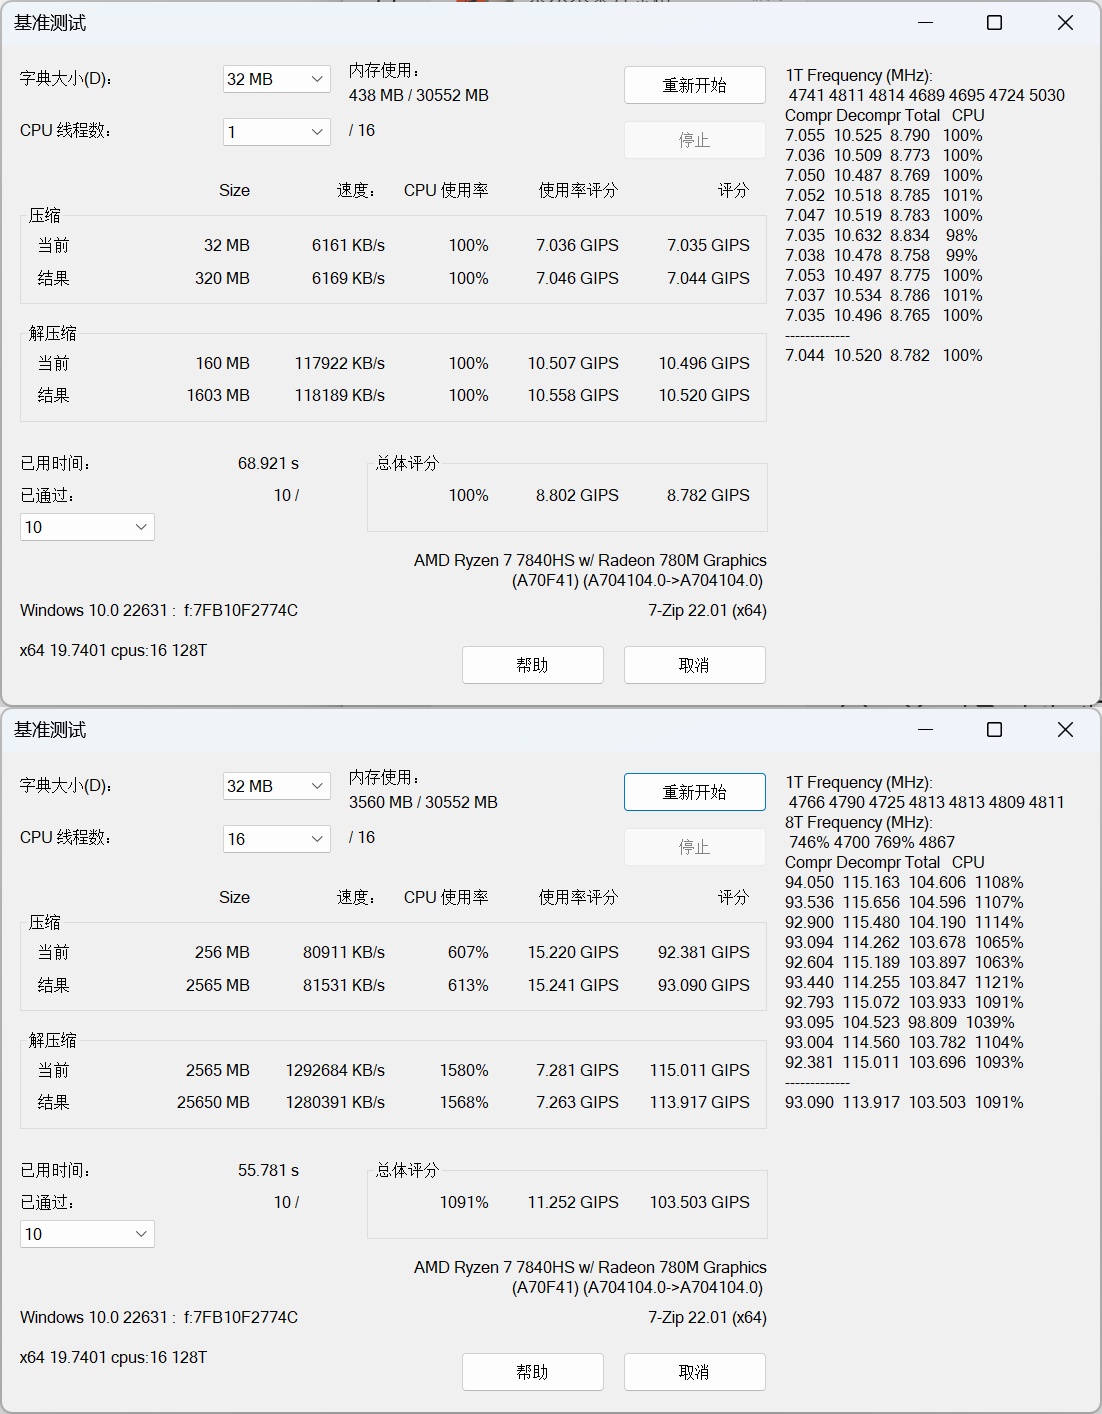Click decompression speed 1280391 KB/s
The height and width of the screenshot is (1414, 1102).
335,1102
